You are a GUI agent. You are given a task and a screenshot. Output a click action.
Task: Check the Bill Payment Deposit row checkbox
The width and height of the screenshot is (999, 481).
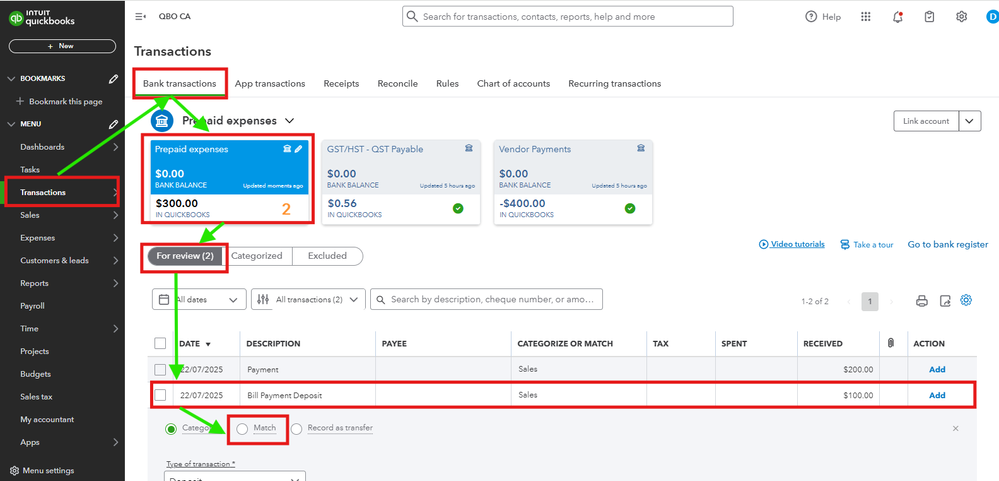160,395
